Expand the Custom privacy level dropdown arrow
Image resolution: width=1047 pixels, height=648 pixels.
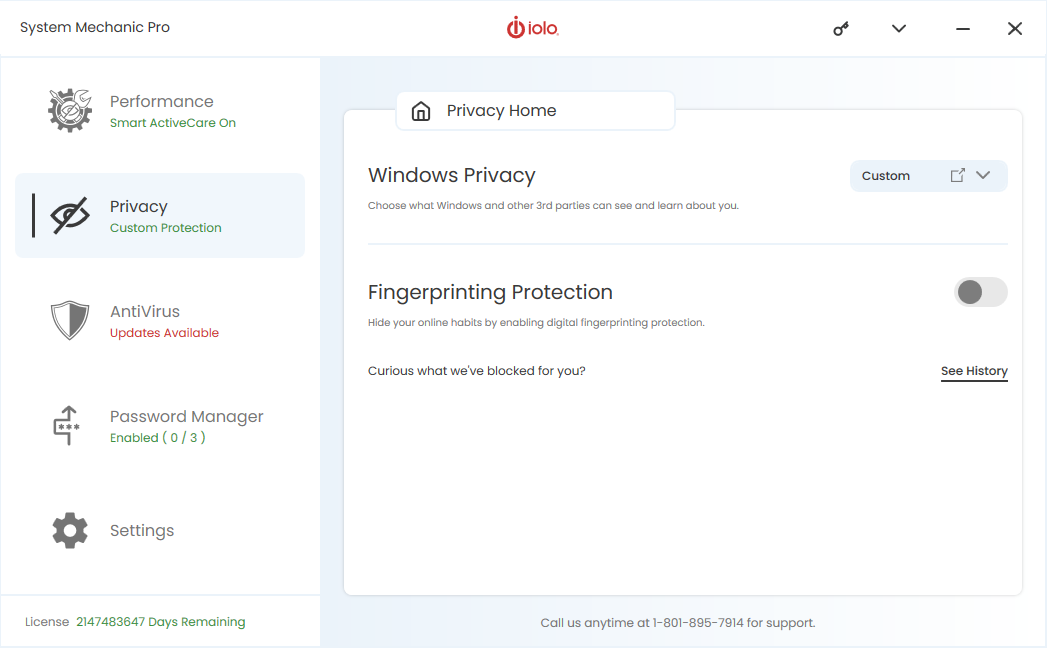[x=983, y=175]
